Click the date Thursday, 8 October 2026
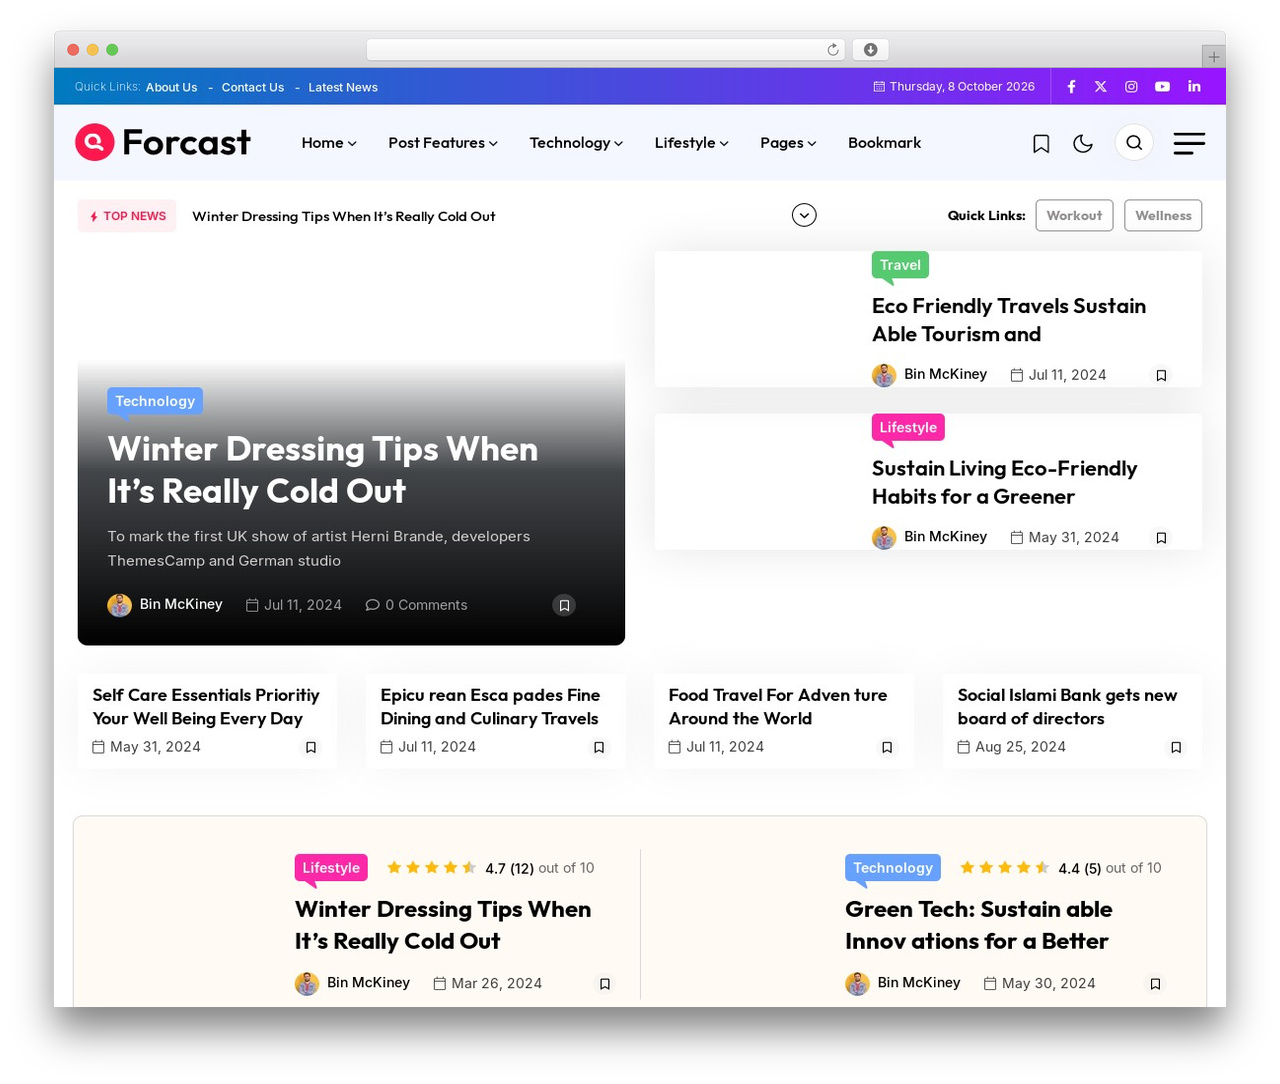The image size is (1280, 1084). 954,87
